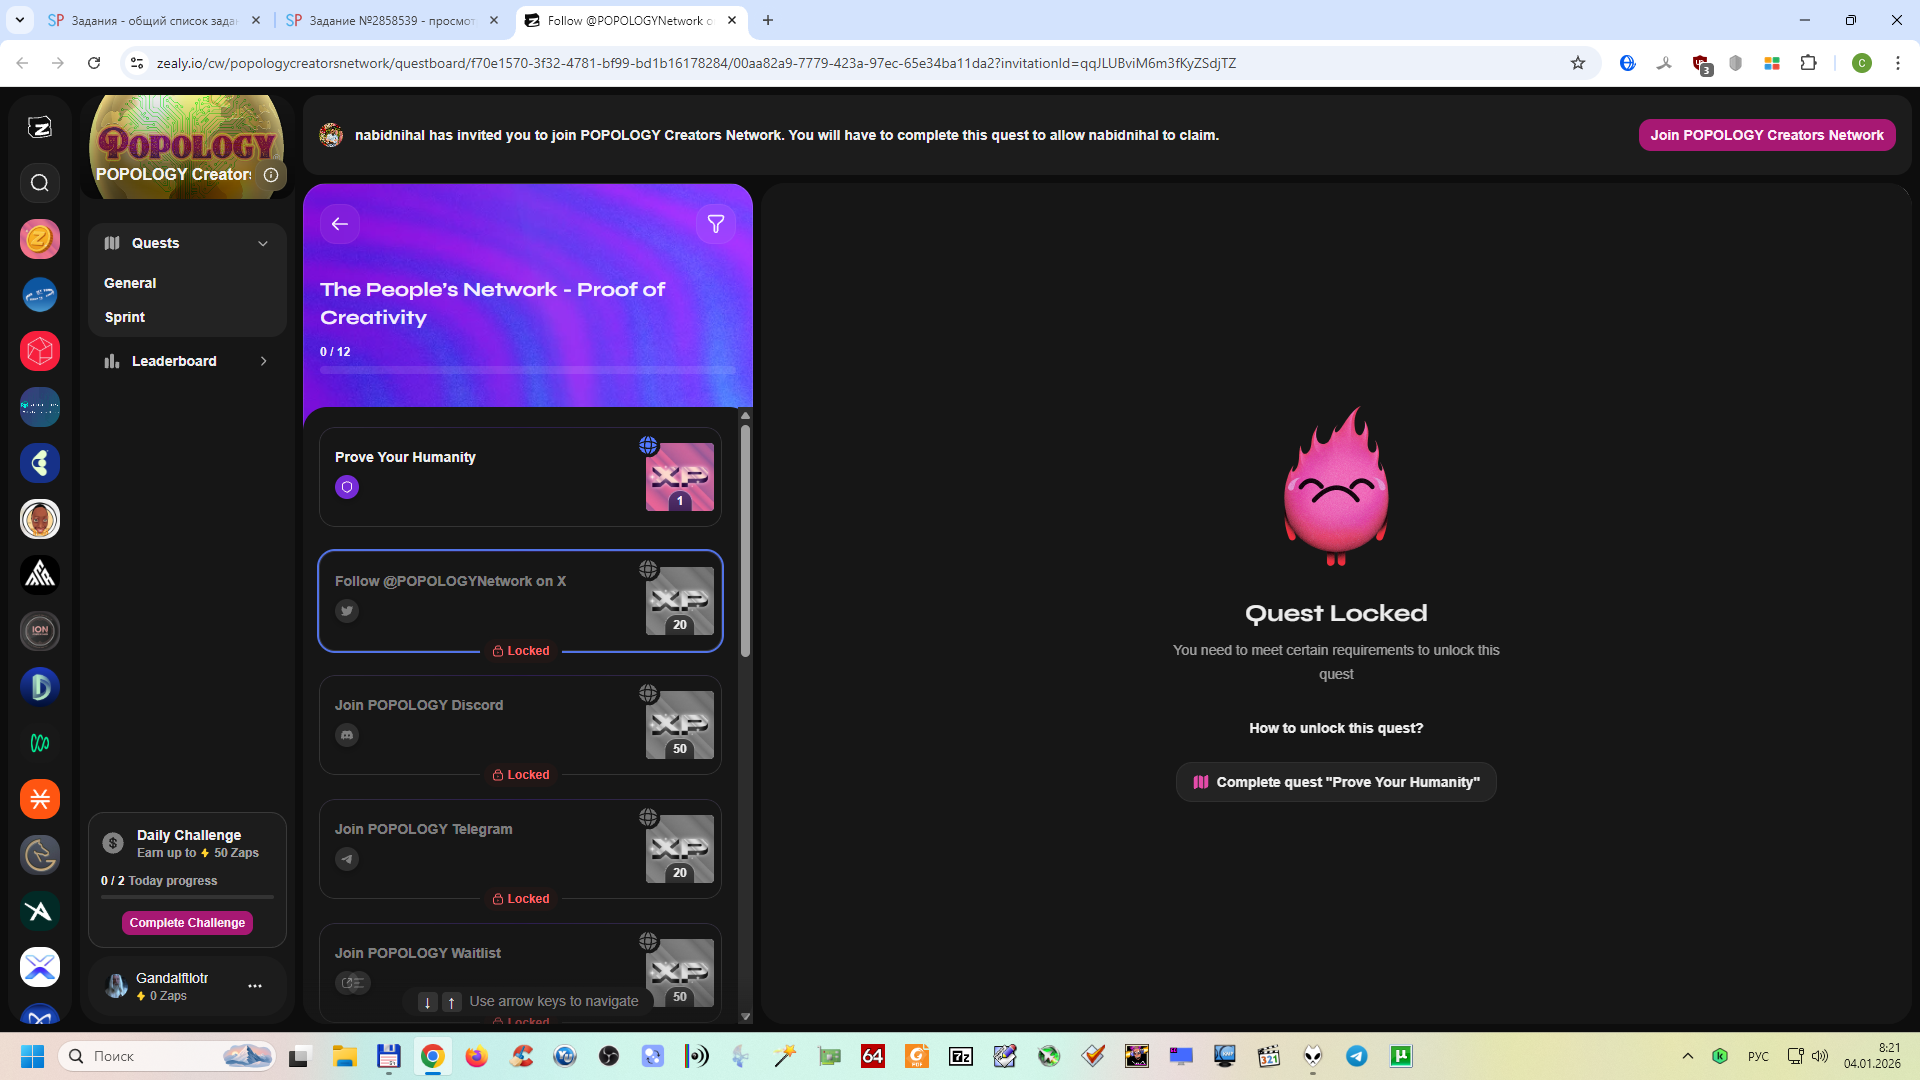Bookmark this page with the star icon
The width and height of the screenshot is (1920, 1080).
(1578, 63)
